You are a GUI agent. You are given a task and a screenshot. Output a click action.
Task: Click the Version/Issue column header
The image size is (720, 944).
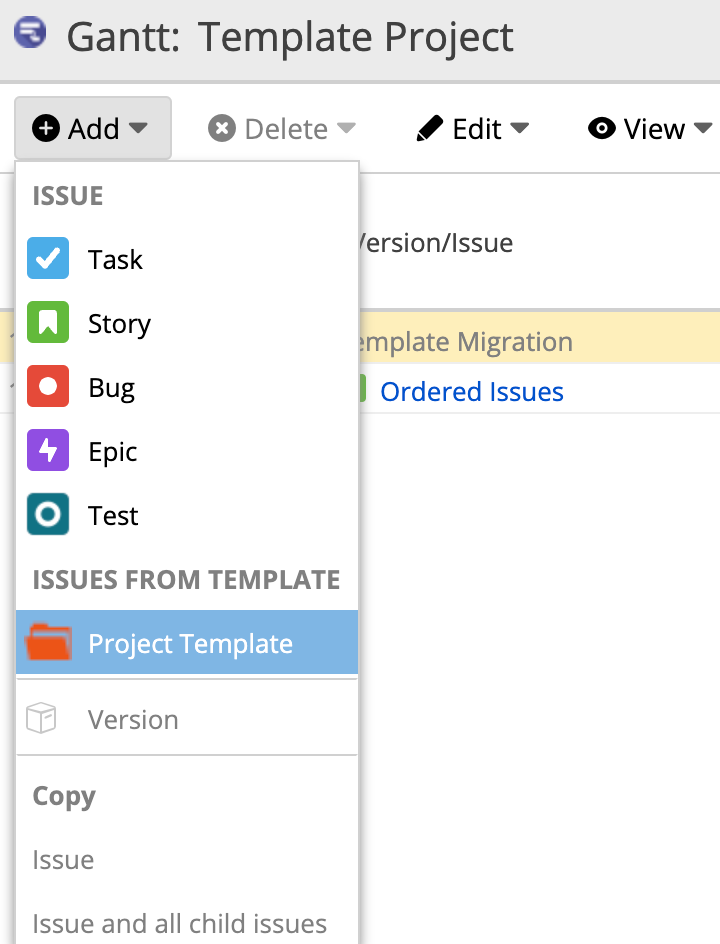[436, 242]
